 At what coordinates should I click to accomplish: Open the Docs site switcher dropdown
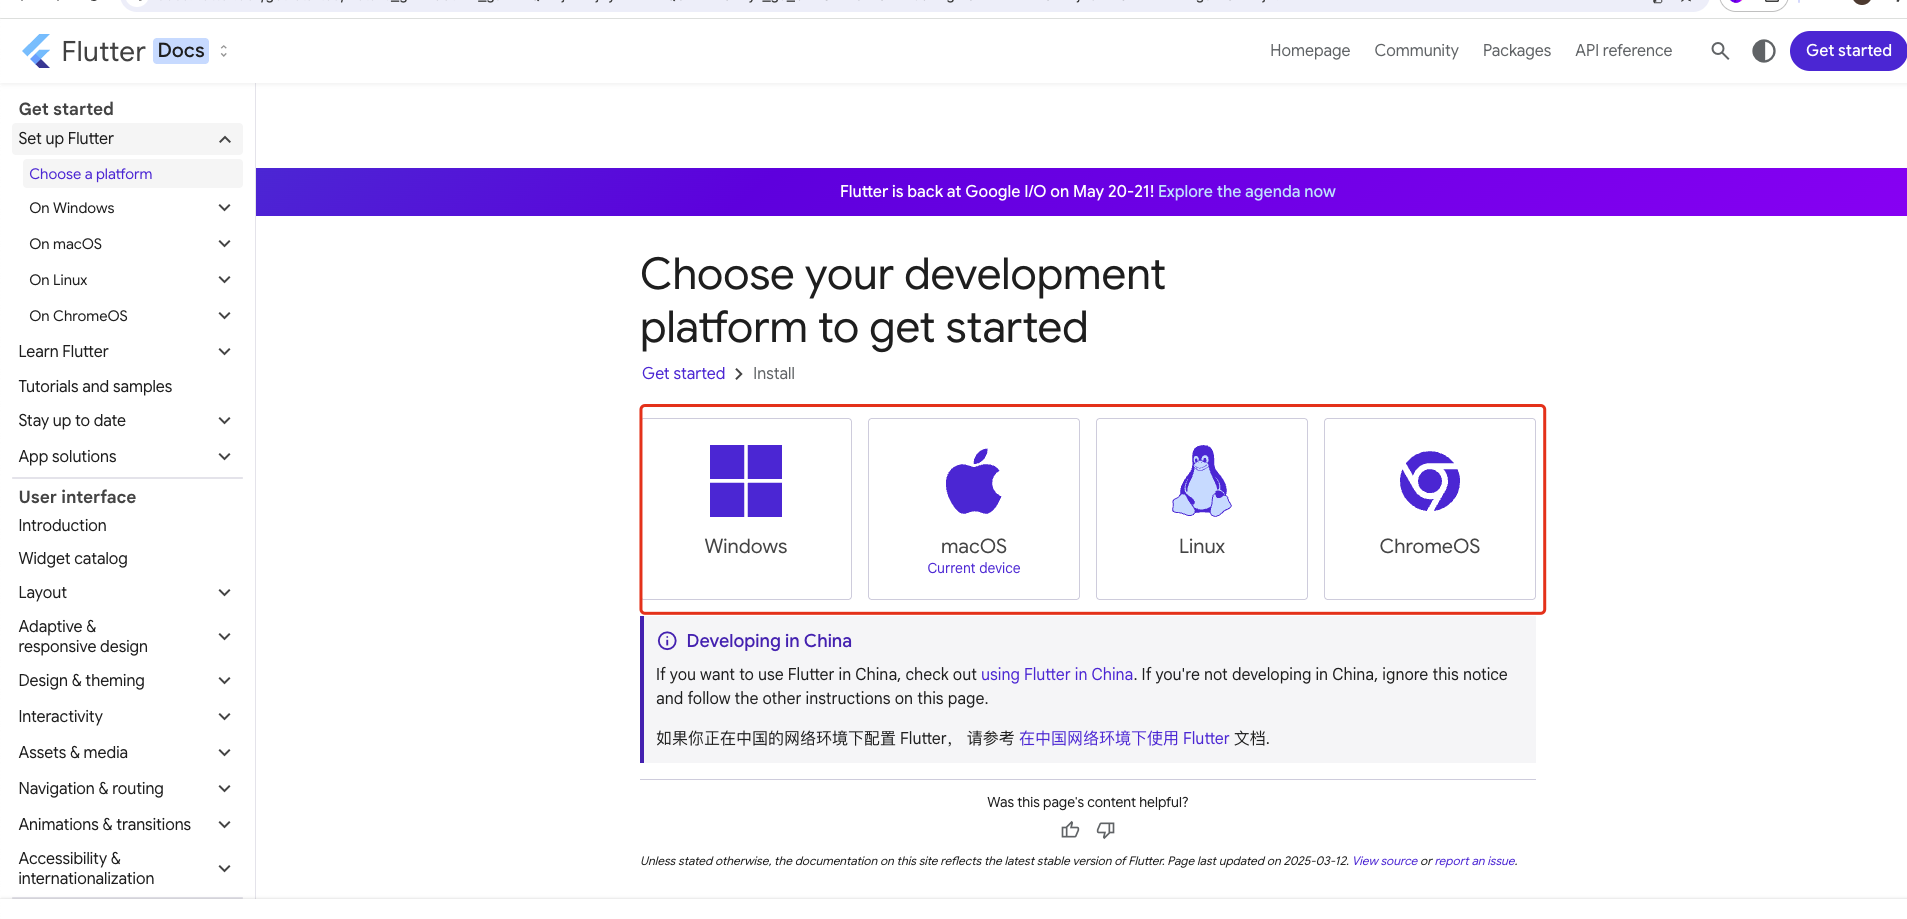click(224, 51)
